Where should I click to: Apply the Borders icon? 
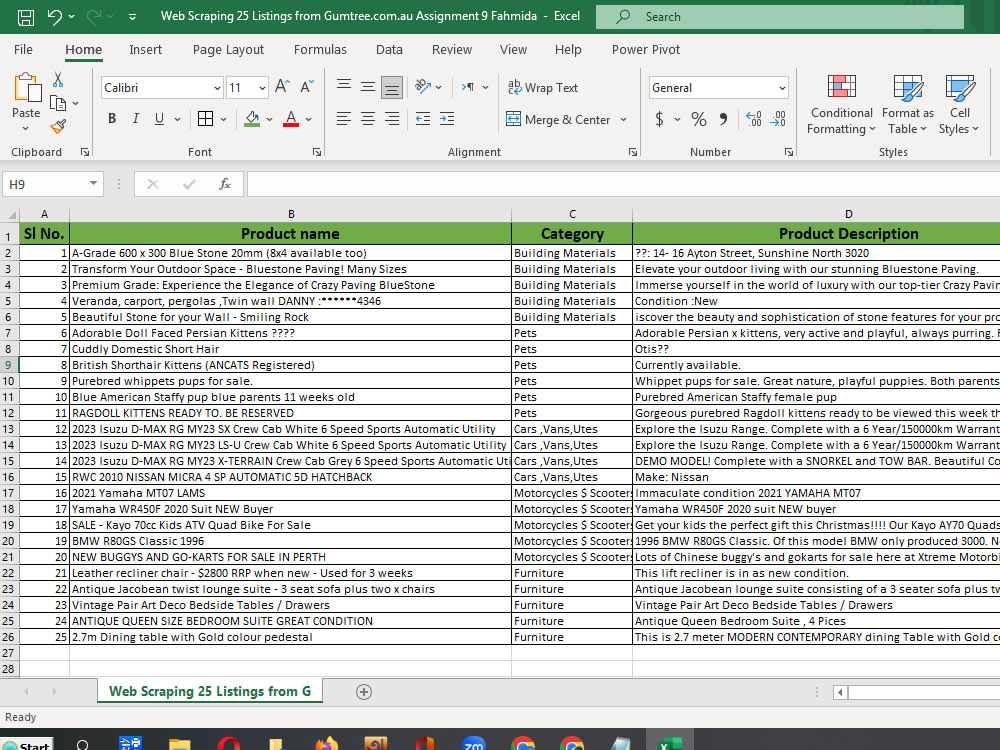coord(205,119)
